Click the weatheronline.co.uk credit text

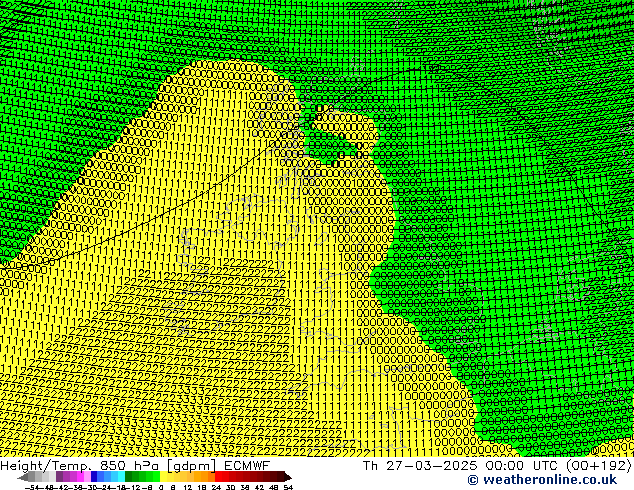click(x=542, y=480)
